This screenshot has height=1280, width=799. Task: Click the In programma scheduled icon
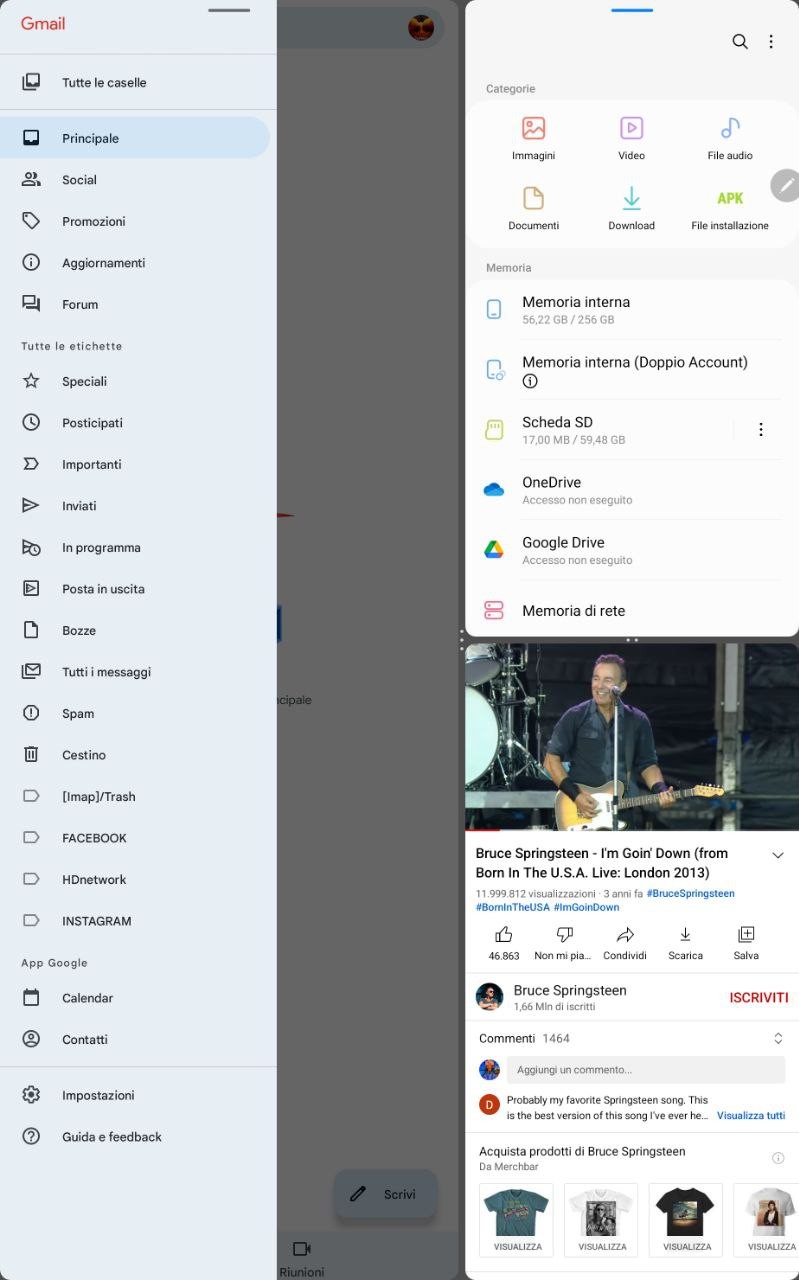click(31, 547)
